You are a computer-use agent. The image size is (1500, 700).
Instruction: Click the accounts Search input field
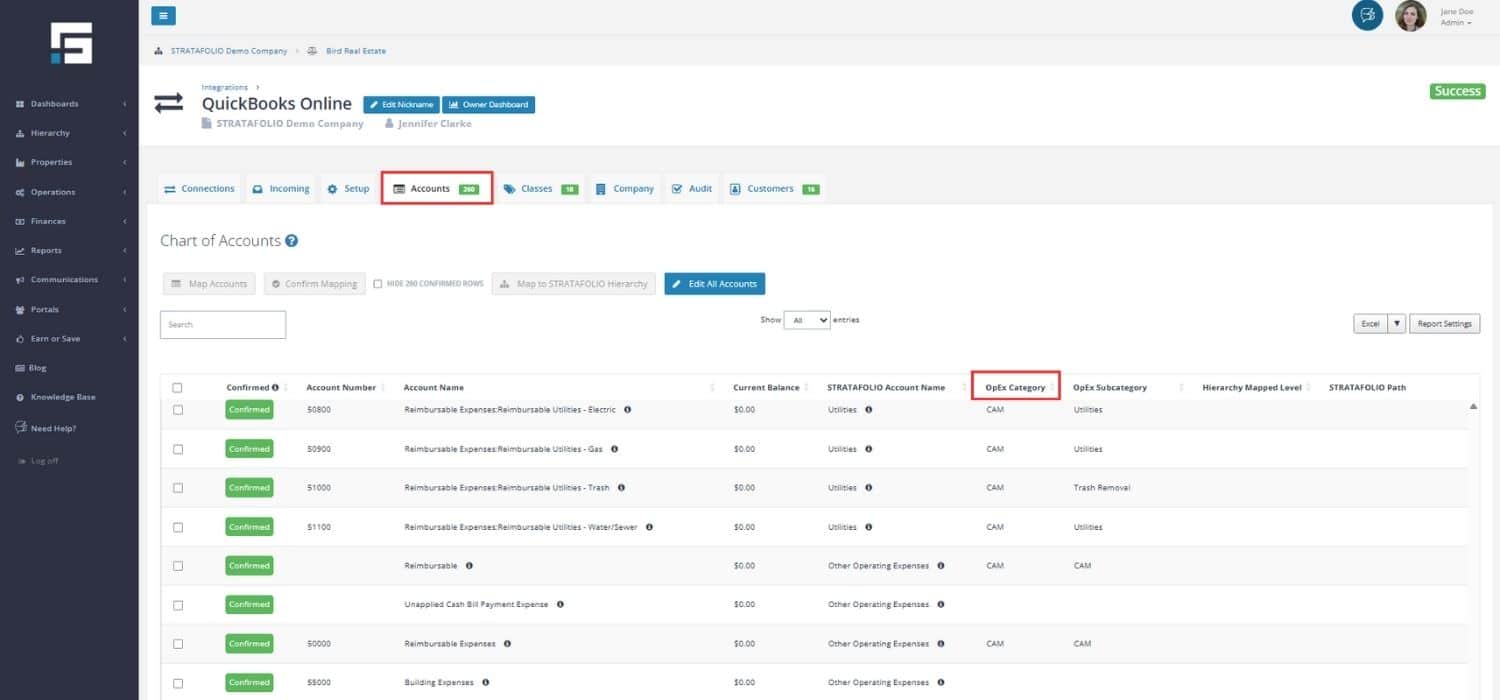223,325
